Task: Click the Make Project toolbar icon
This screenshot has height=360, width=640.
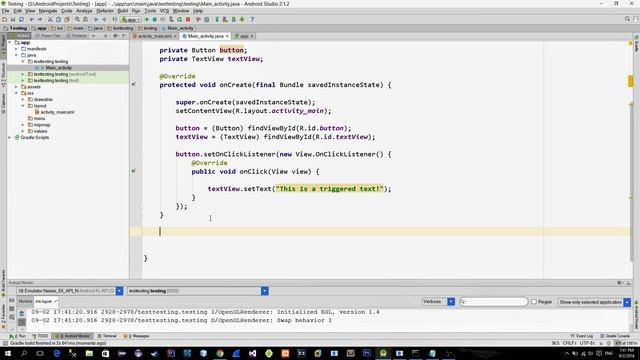Action: tap(114, 20)
